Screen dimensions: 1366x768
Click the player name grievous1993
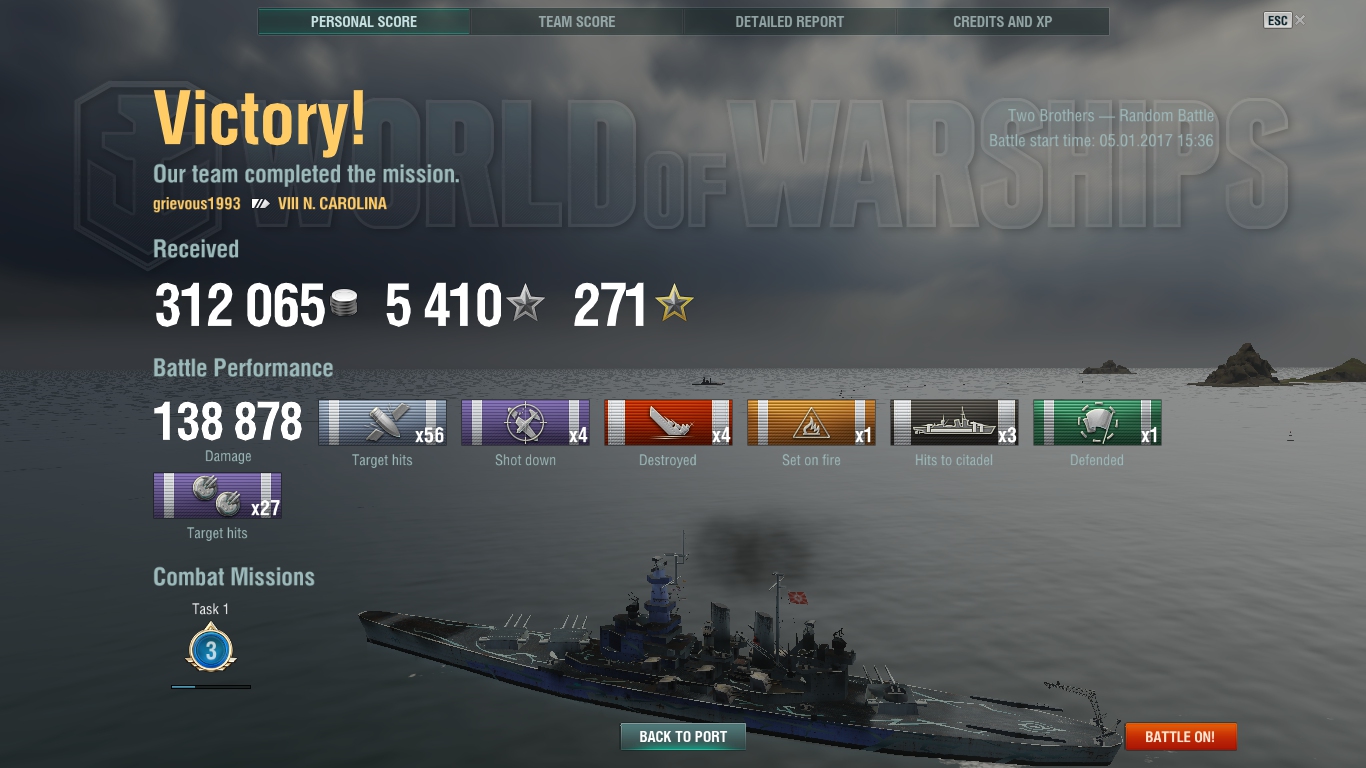(x=197, y=203)
